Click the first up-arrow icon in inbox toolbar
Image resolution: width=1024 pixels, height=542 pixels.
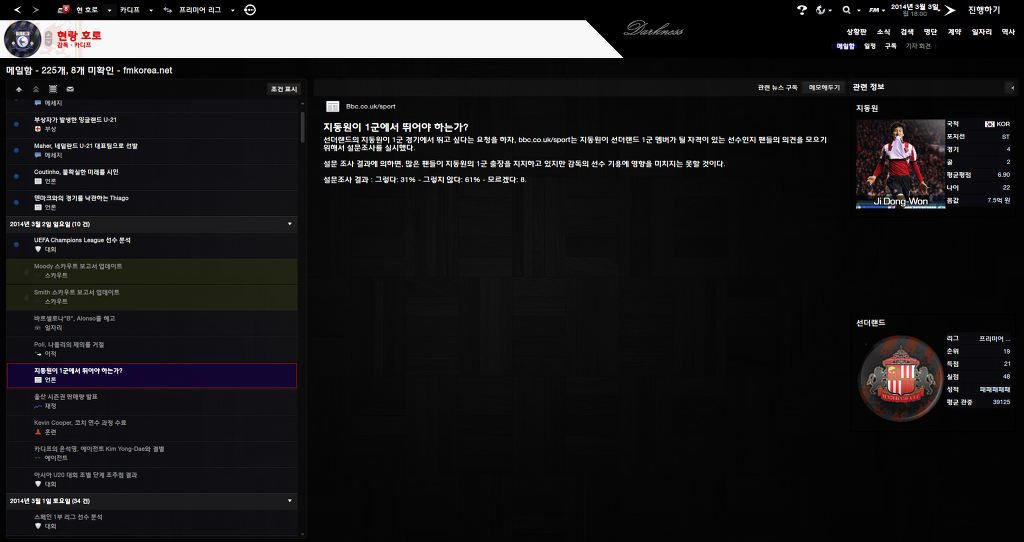coord(19,89)
